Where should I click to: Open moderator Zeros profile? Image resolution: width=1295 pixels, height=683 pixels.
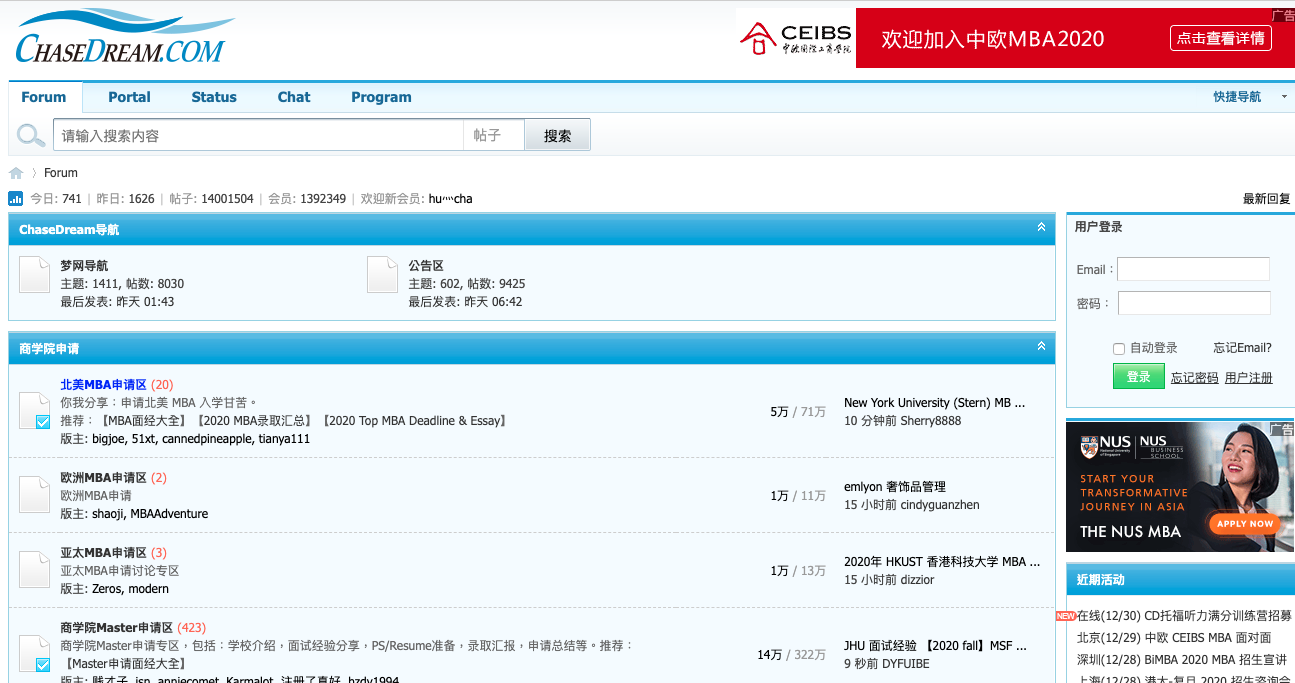click(x=107, y=589)
